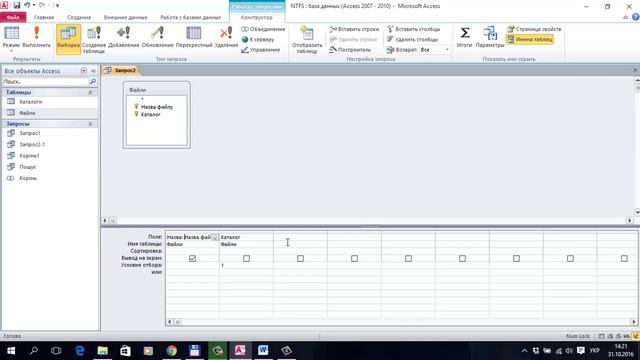The height and width of the screenshot is (360, 640).
Task: Check show box in sixth grid column
Action: coord(462,258)
